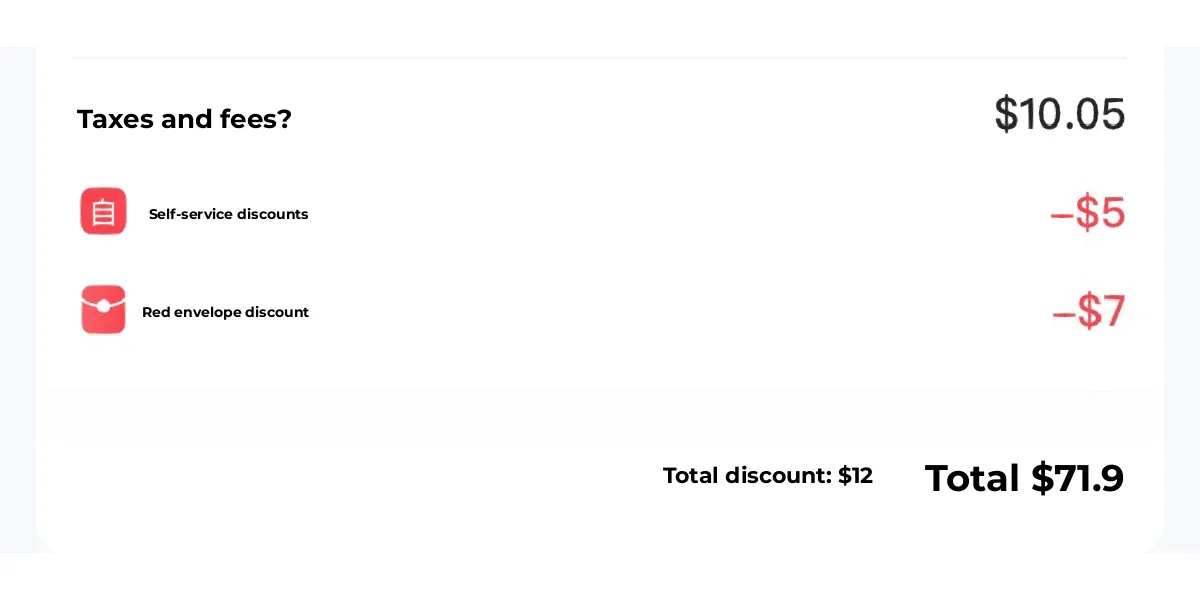The width and height of the screenshot is (1200, 600).
Task: Click the question mark after Taxes and fees
Action: click(x=285, y=119)
